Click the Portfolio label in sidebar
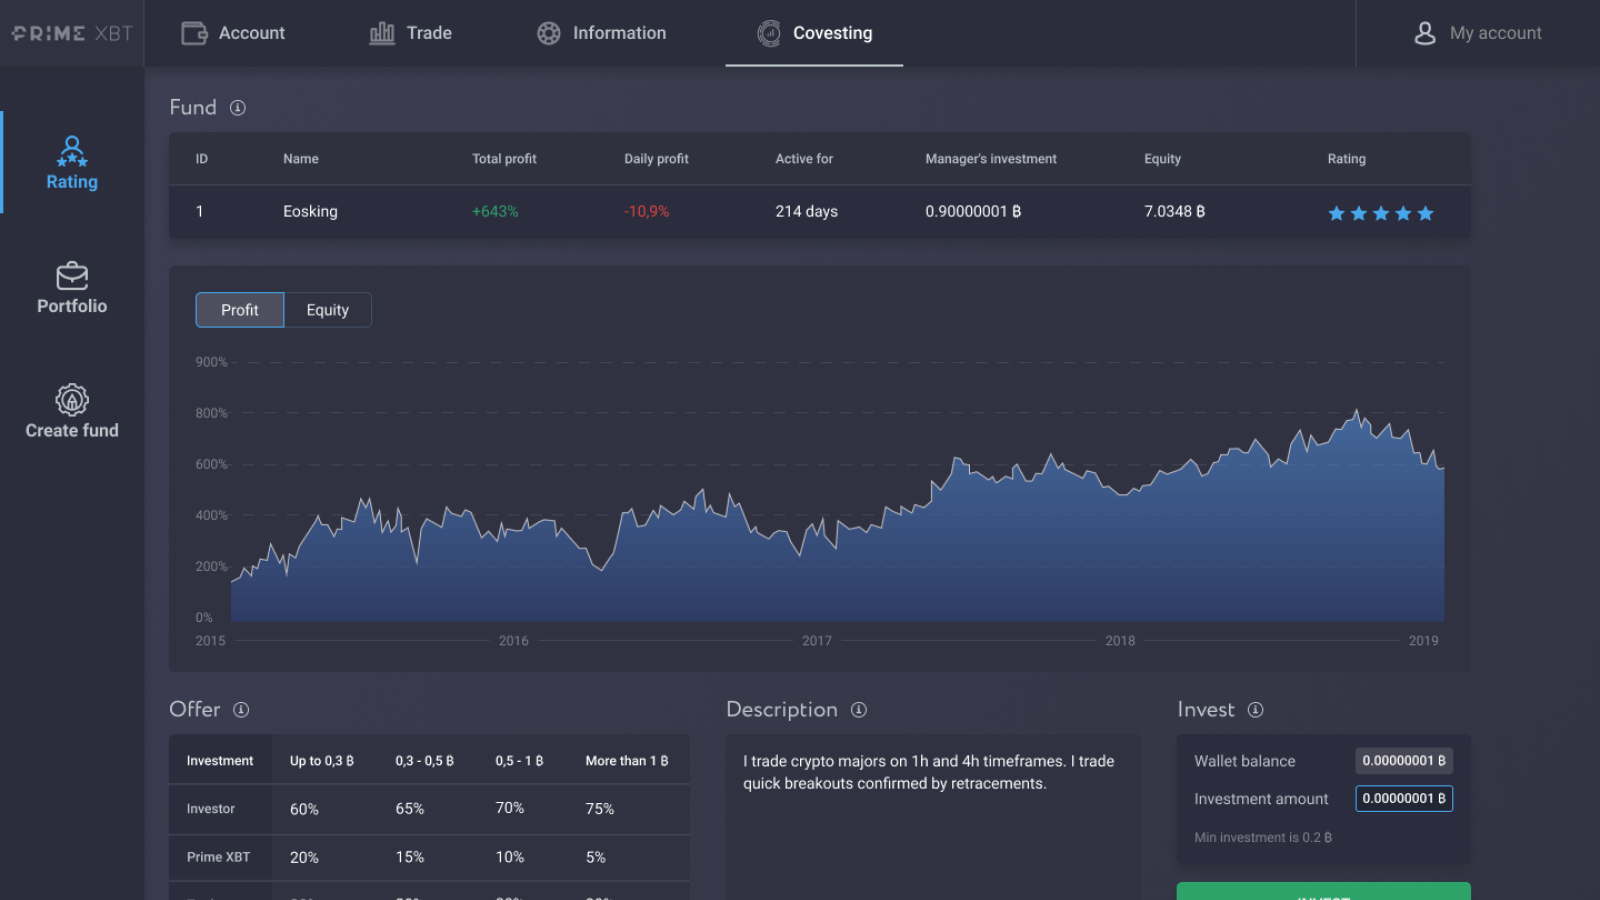The width and height of the screenshot is (1600, 900). point(72,306)
